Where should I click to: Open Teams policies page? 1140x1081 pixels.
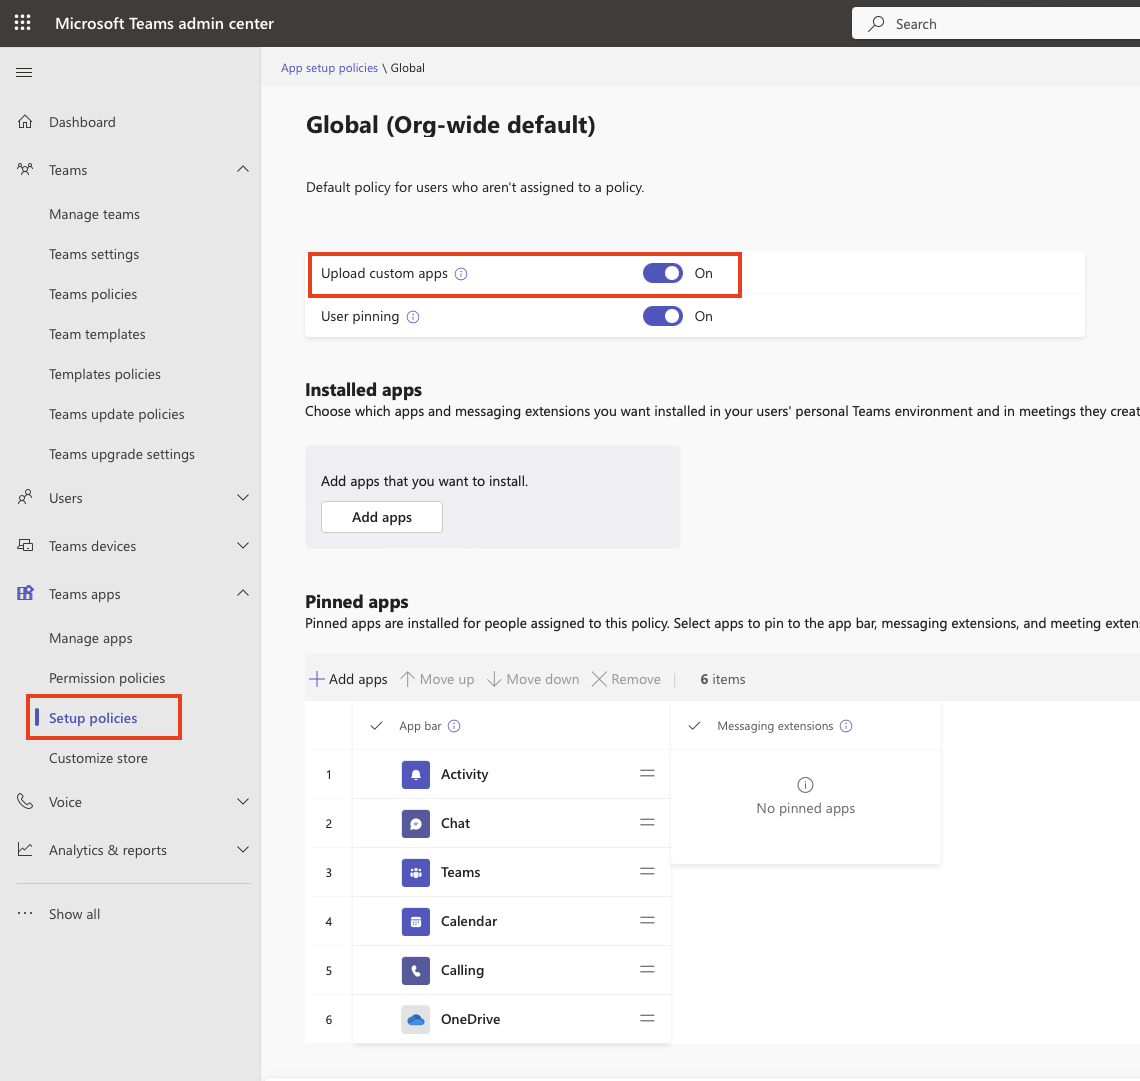93,294
